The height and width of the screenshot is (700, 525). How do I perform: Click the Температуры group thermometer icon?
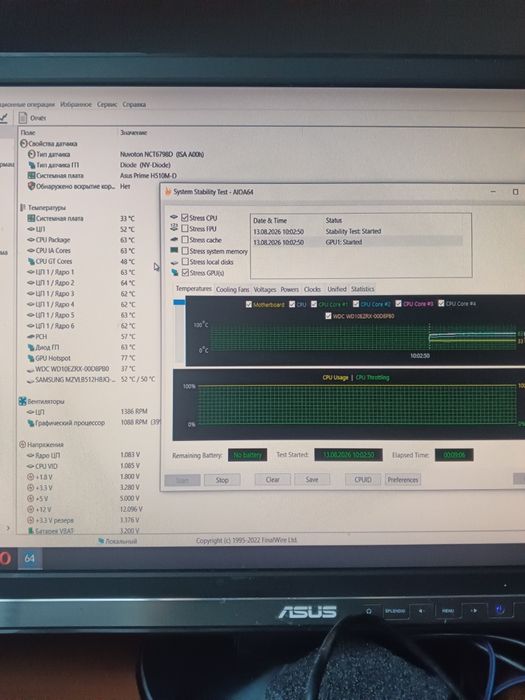tap(23, 208)
